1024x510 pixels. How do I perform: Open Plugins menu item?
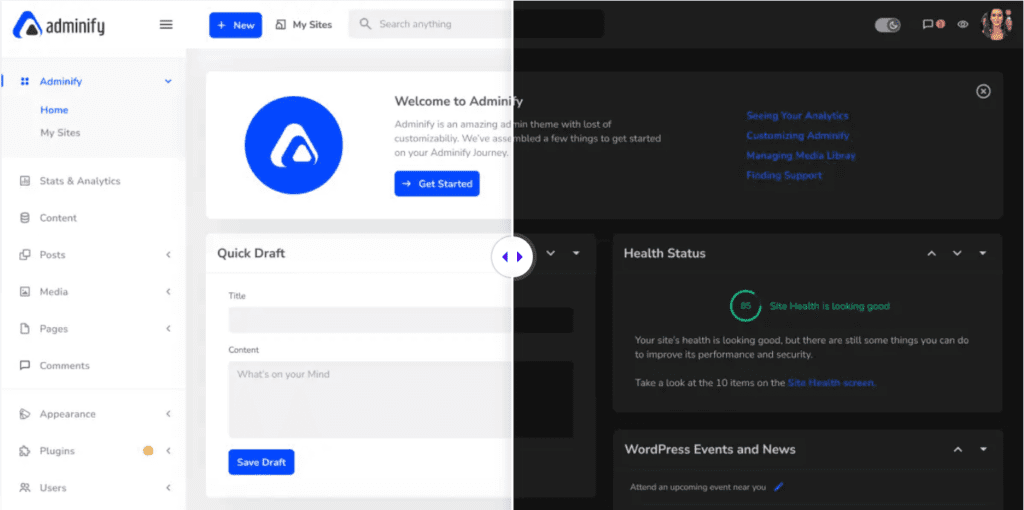[57, 451]
